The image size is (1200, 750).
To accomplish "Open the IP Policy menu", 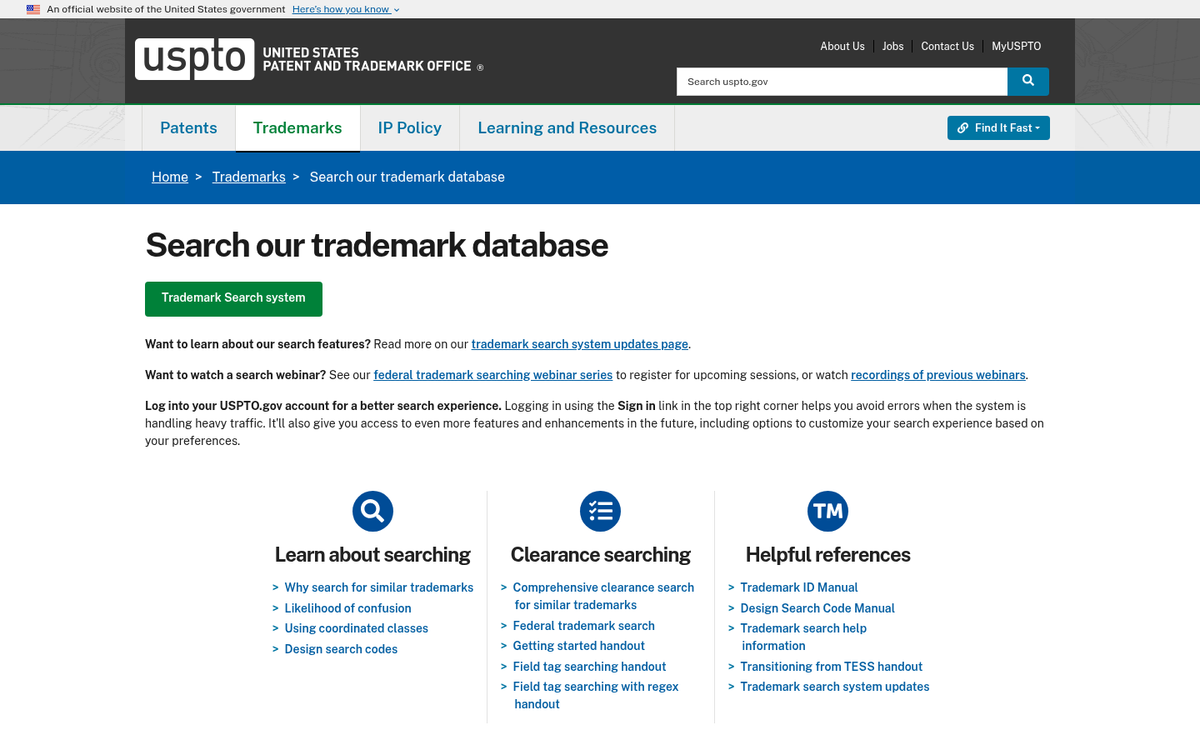I will pos(409,128).
